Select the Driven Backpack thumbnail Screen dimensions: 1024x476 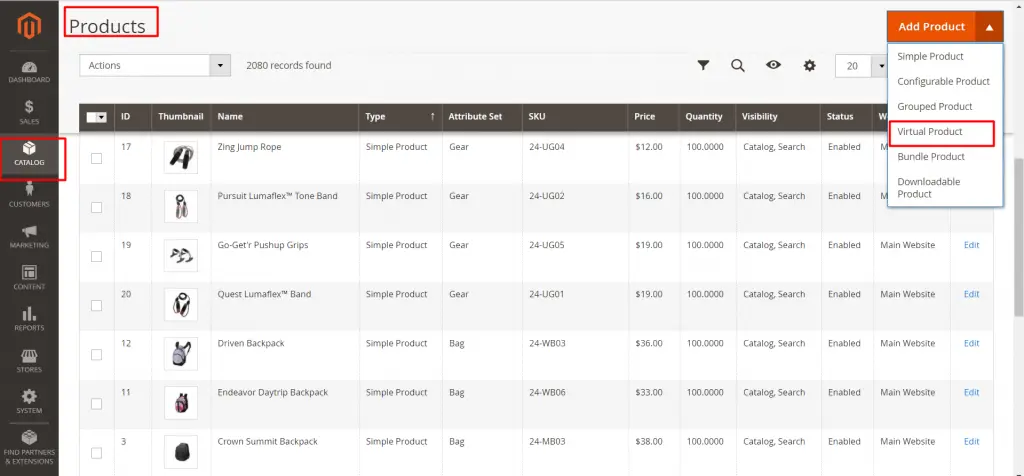point(181,353)
